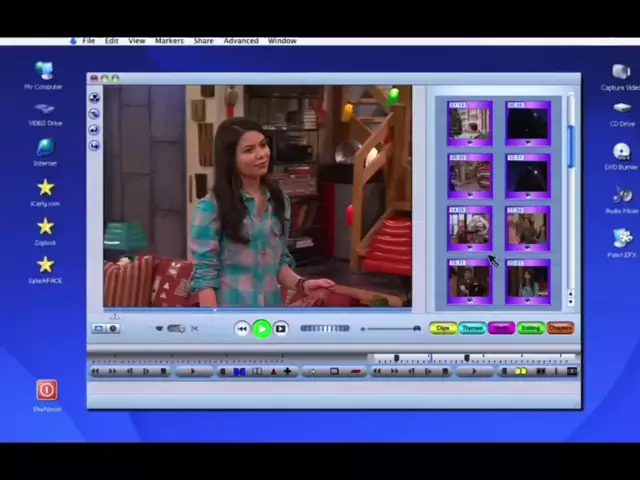Click the yellow double-square icon in right toolbar
This screenshot has width=640, height=480.
[521, 371]
